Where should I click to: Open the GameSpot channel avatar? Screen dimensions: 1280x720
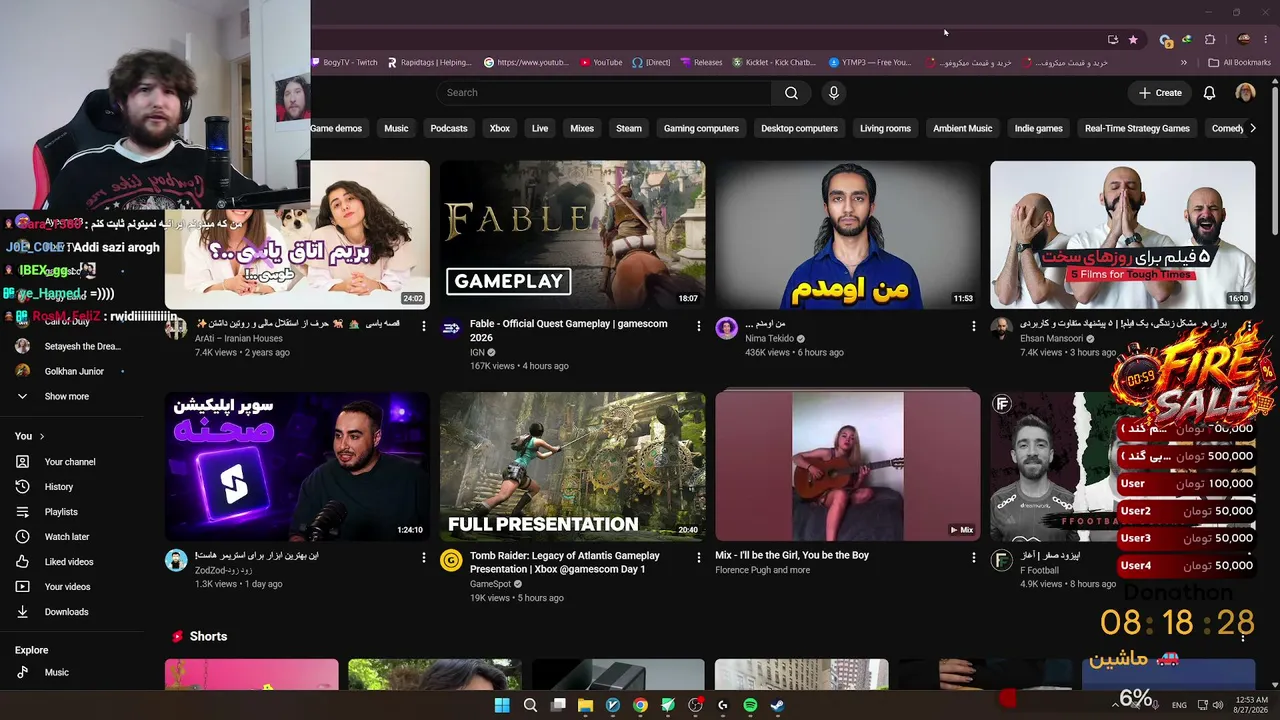pos(451,560)
